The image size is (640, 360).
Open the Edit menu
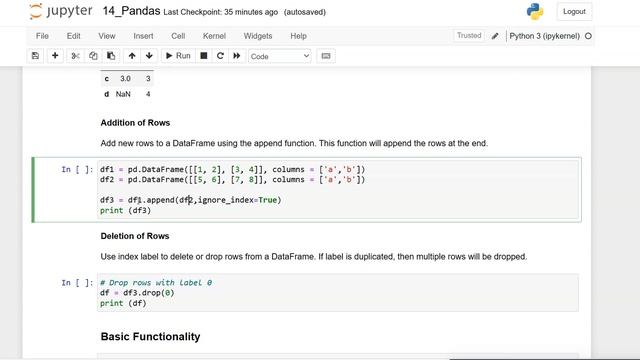point(73,36)
